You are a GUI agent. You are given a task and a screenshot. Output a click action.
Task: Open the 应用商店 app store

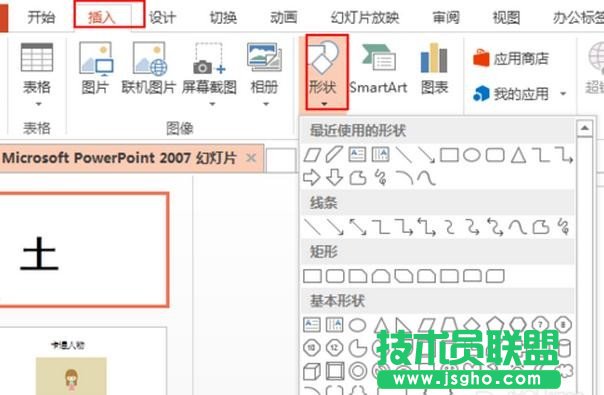click(x=511, y=59)
